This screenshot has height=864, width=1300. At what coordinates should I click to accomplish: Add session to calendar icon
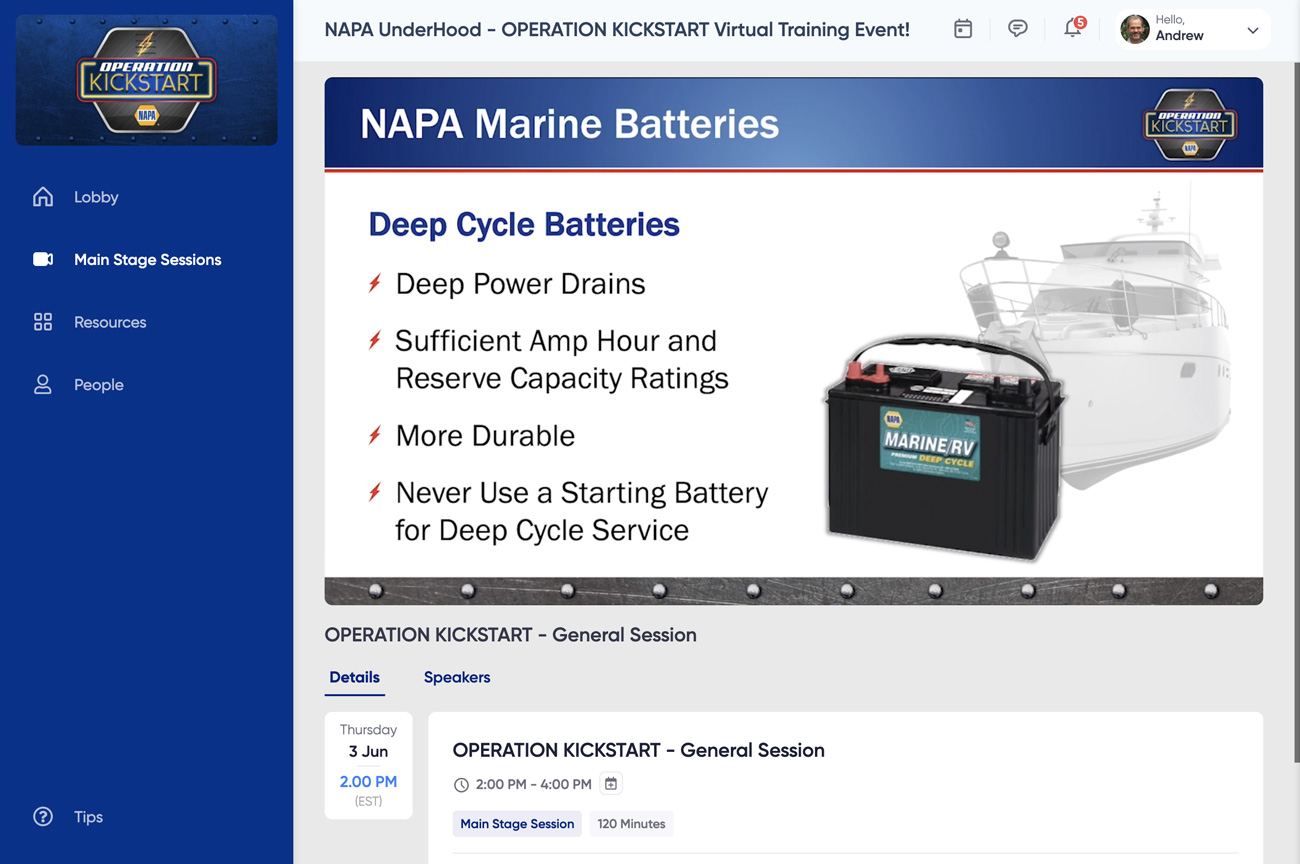[611, 784]
